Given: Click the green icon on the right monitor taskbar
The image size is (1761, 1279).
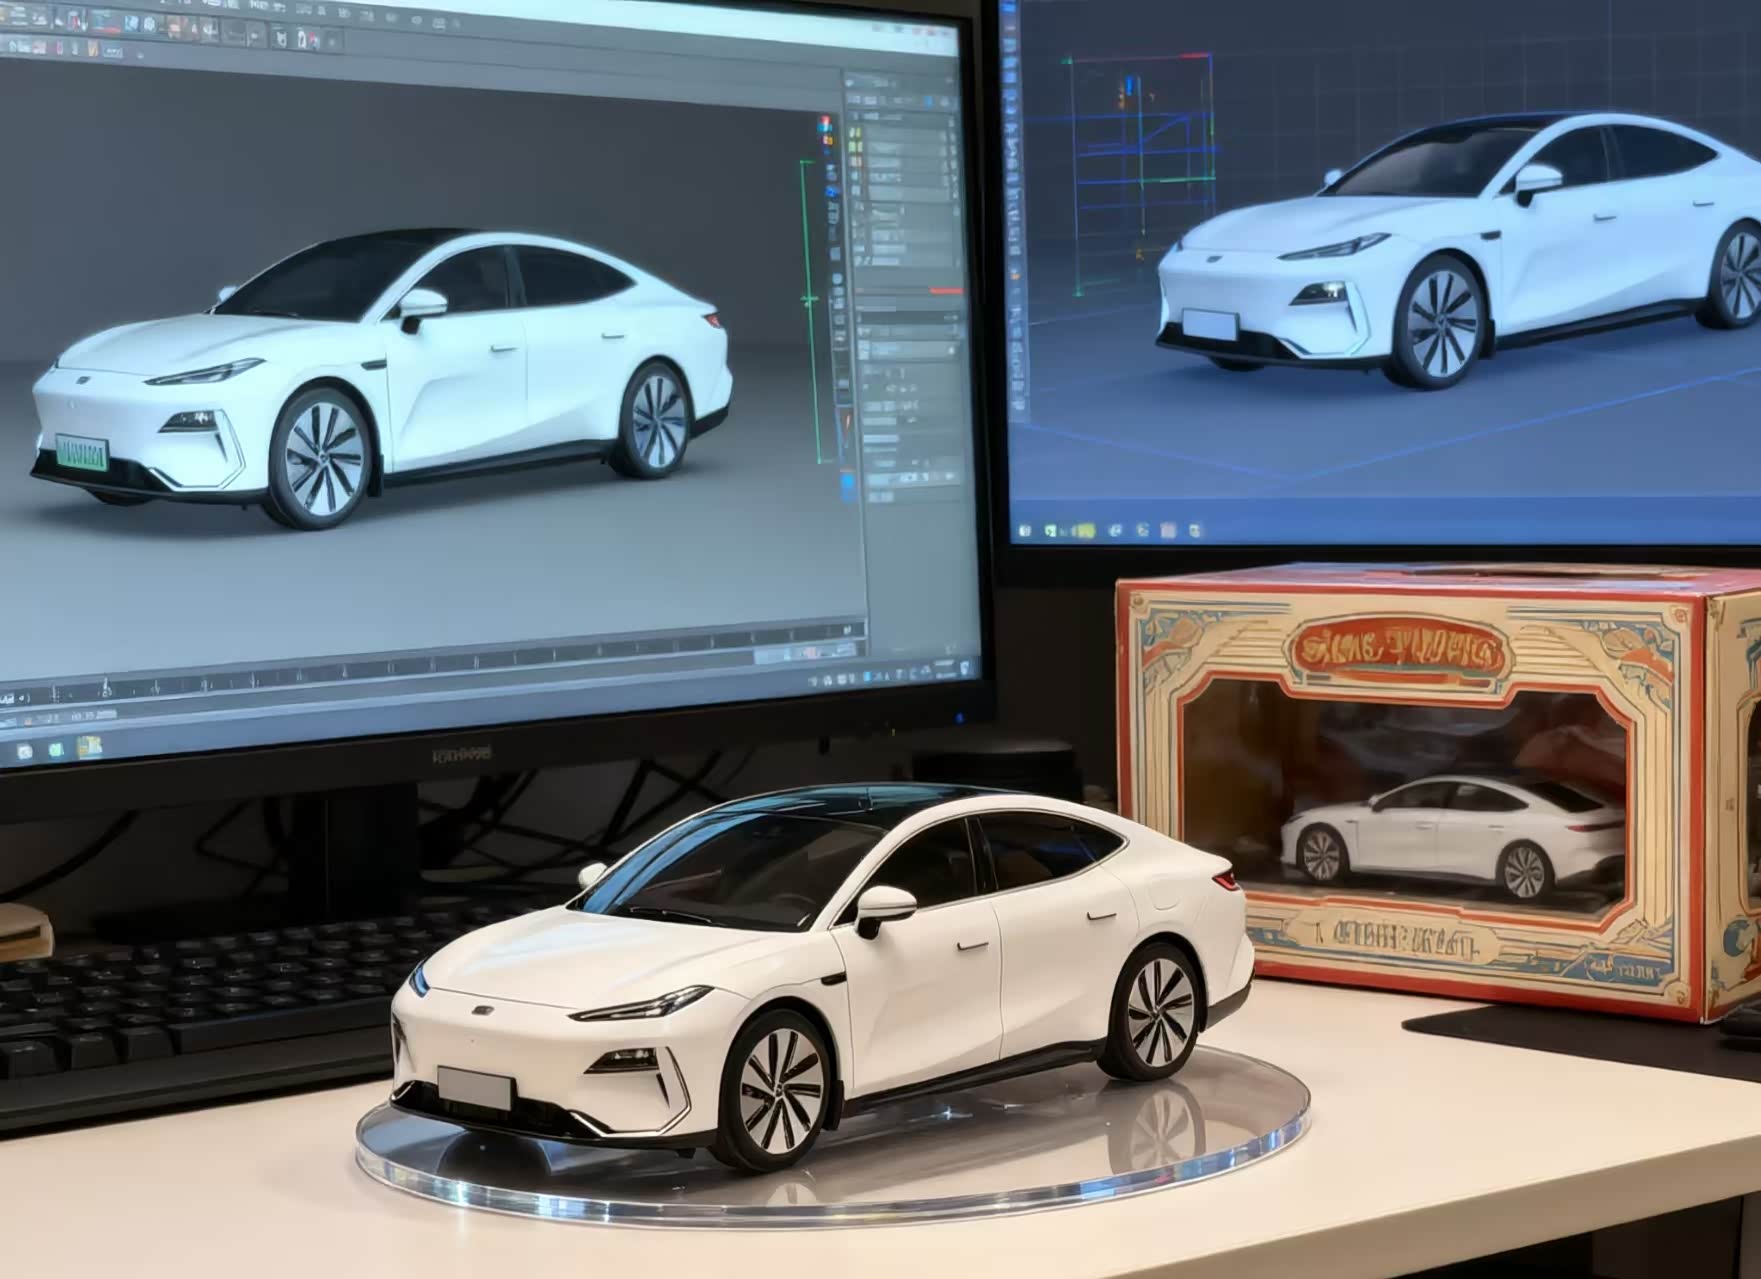Looking at the screenshot, I should [1087, 529].
